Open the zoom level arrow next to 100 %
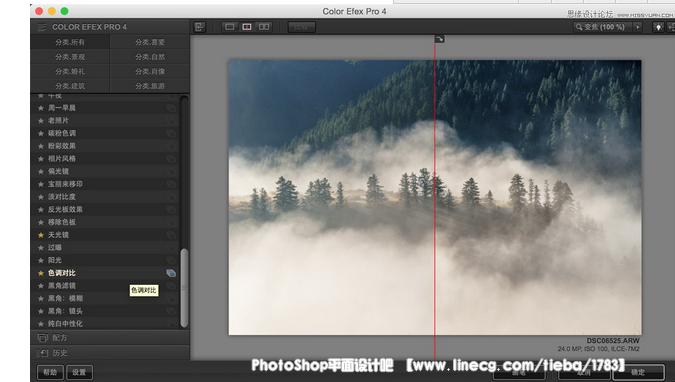675x382 pixels. pyautogui.click(x=638, y=27)
